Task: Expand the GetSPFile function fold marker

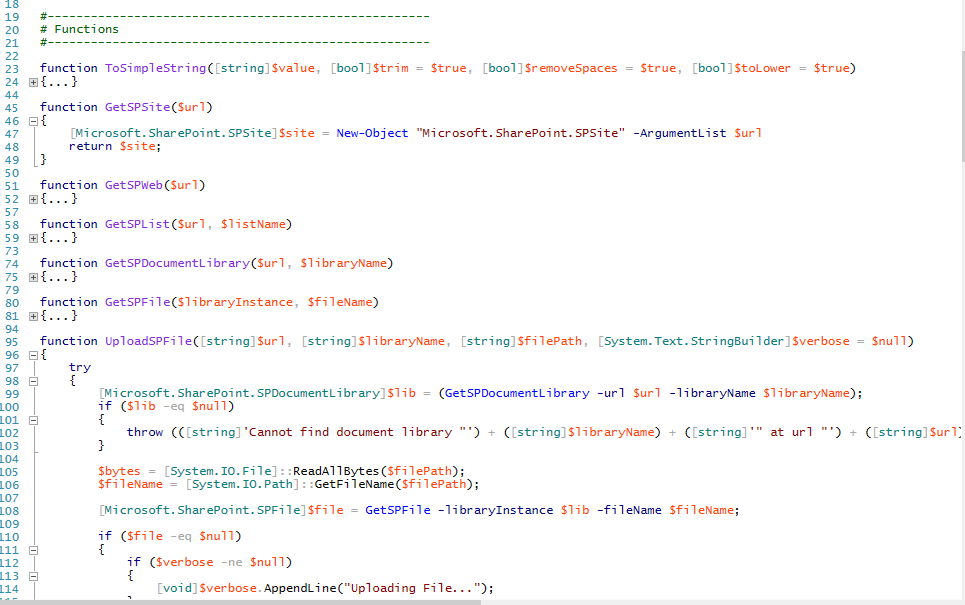Action: coord(33,316)
